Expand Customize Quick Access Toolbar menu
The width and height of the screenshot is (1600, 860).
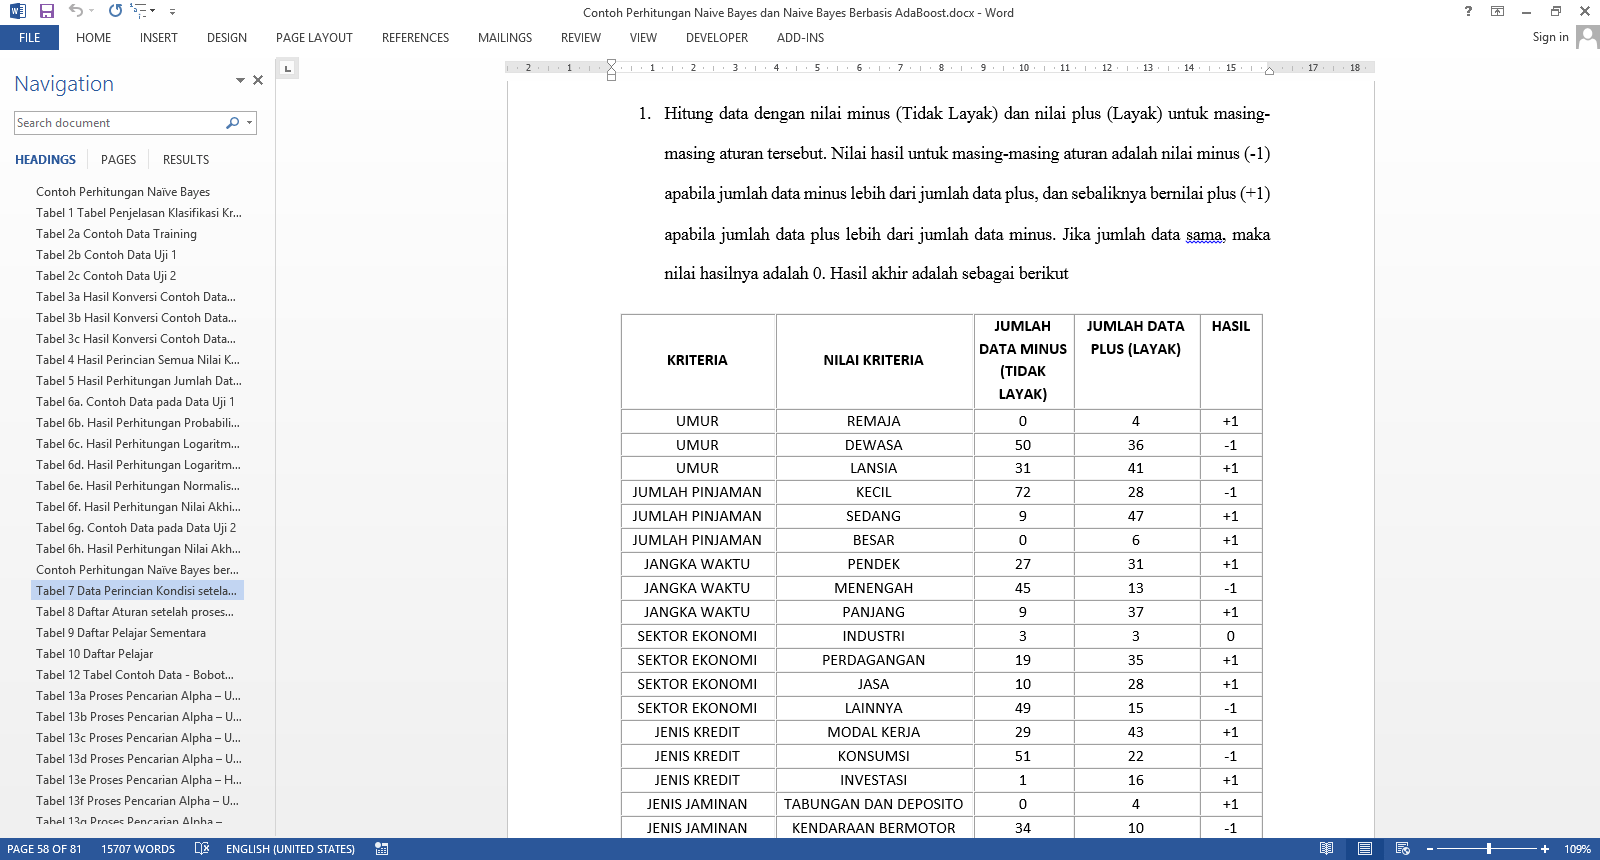[x=172, y=12]
